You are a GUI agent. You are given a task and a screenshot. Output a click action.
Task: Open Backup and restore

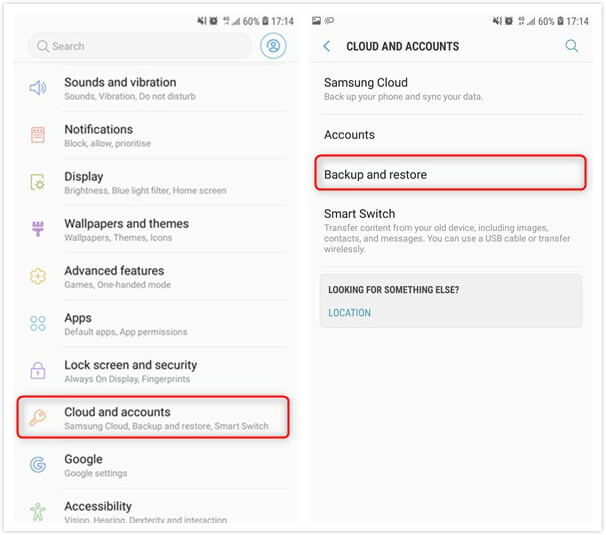(x=450, y=174)
